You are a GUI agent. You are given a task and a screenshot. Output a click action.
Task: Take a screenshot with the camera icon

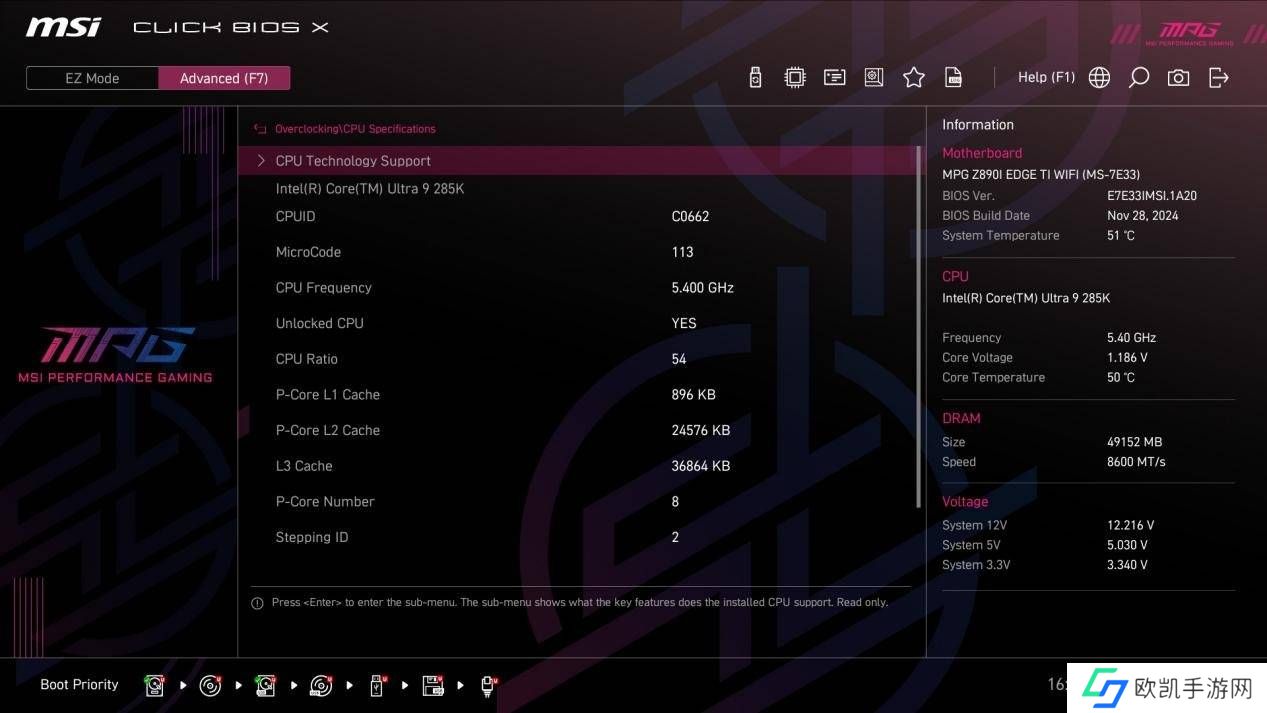(x=1179, y=78)
